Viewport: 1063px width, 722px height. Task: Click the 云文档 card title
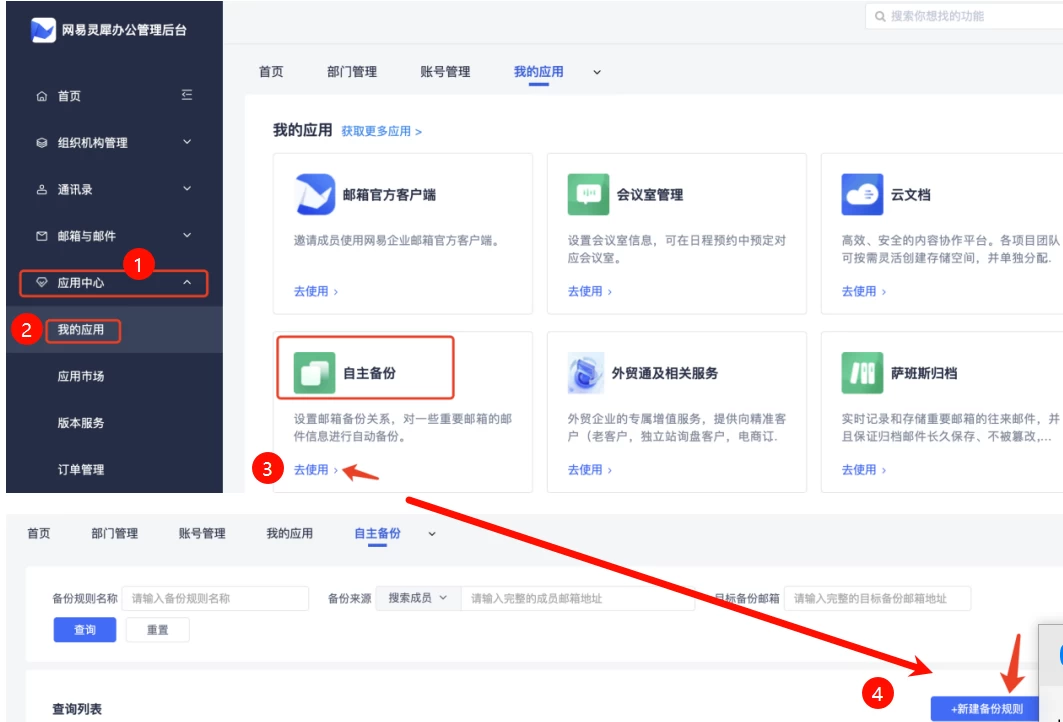(910, 195)
